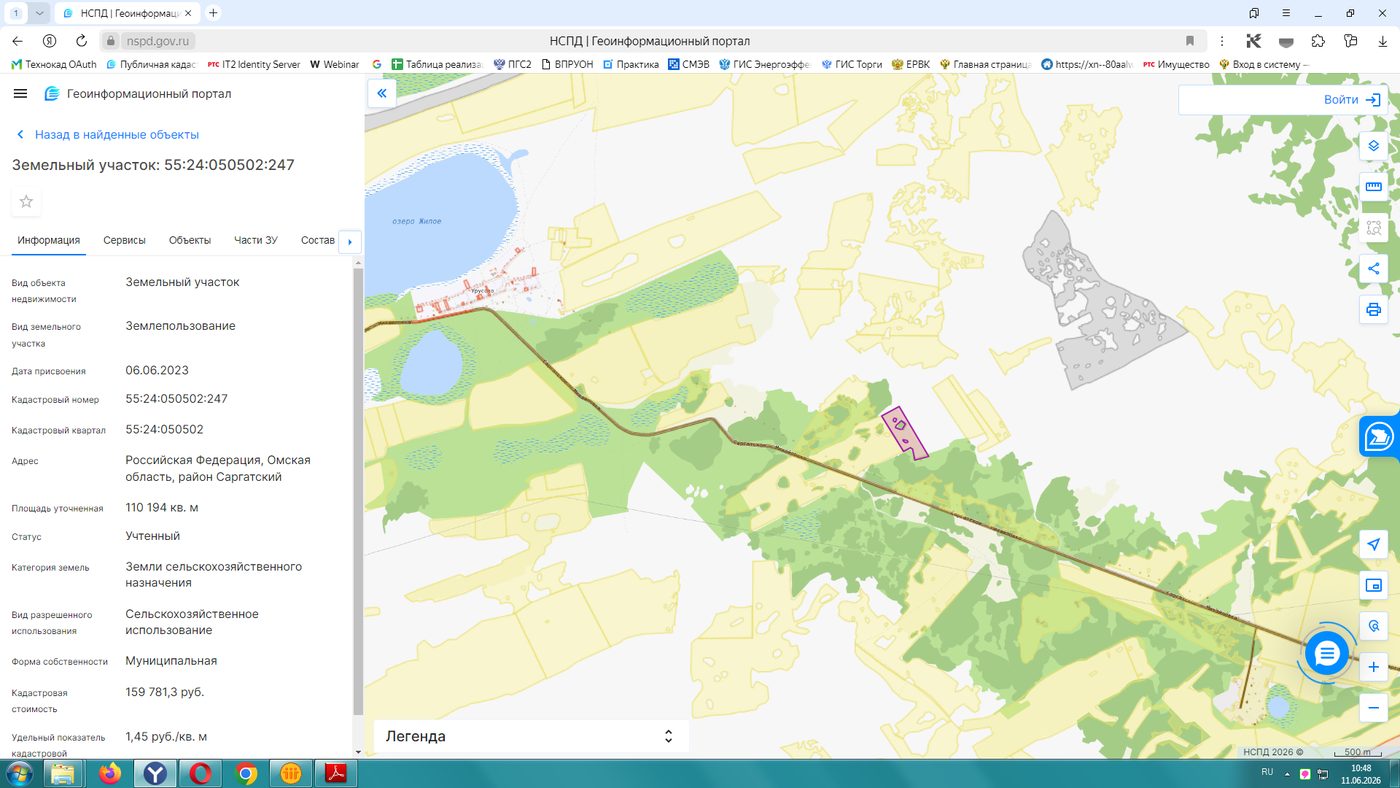Click the info panel vertical scrollbar
The height and width of the screenshot is (788, 1400).
(358, 490)
